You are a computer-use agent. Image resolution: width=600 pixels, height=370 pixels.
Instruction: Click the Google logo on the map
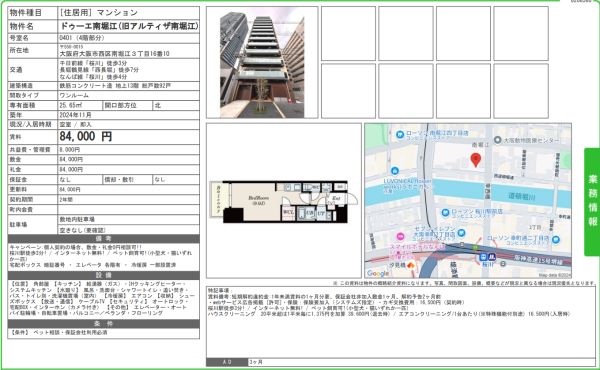click(x=378, y=273)
